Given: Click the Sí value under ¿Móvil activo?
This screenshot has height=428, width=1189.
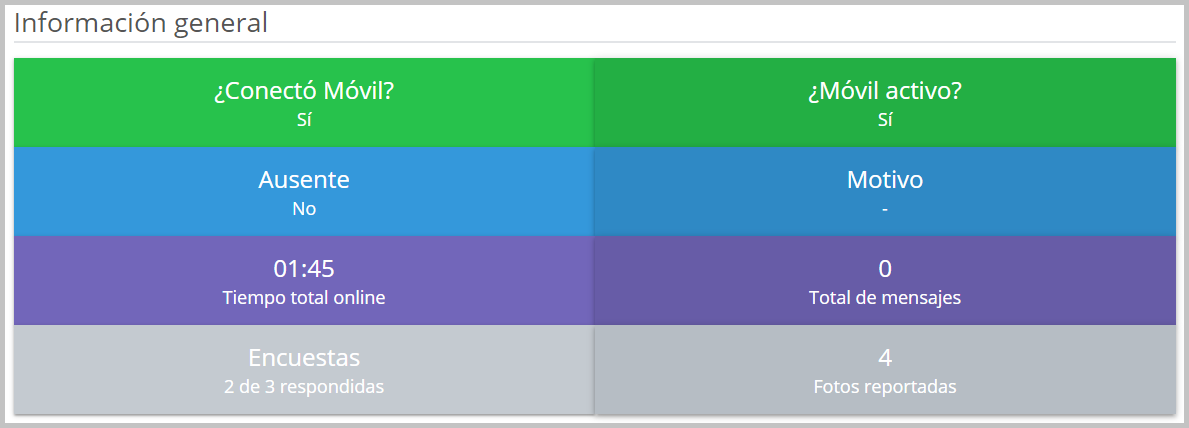Looking at the screenshot, I should click(x=884, y=120).
